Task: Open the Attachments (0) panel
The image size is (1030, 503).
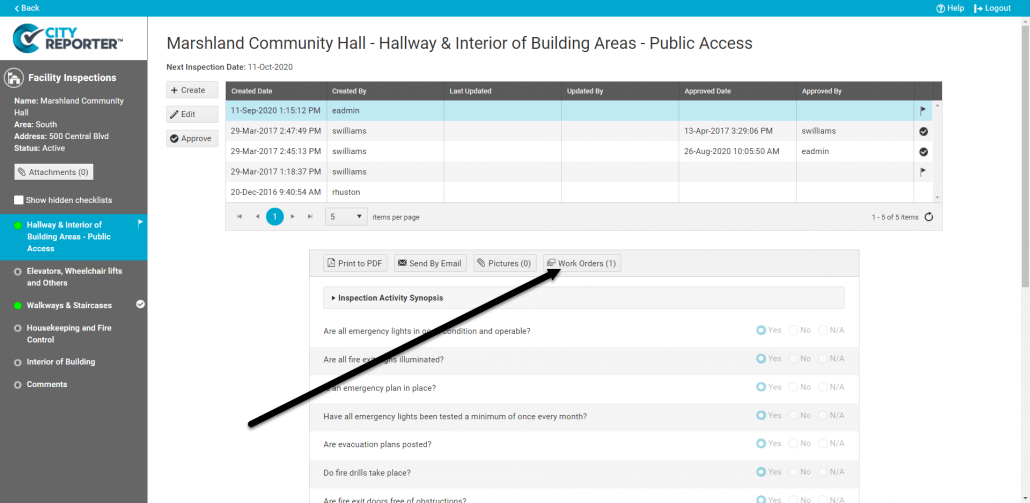Action: coord(54,172)
